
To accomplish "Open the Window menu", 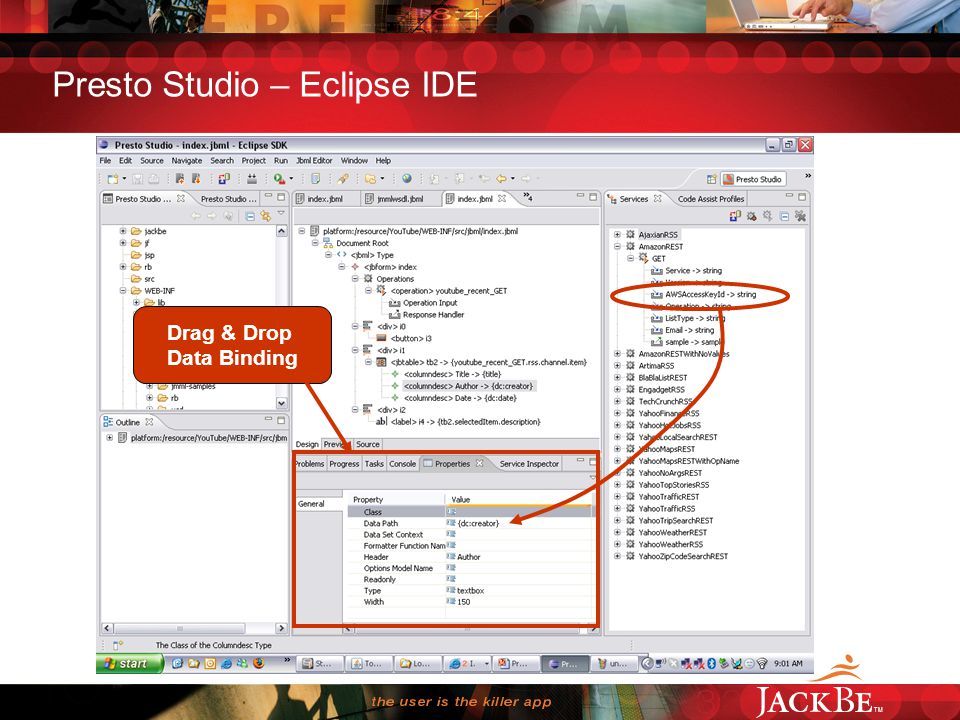I will click(x=354, y=160).
